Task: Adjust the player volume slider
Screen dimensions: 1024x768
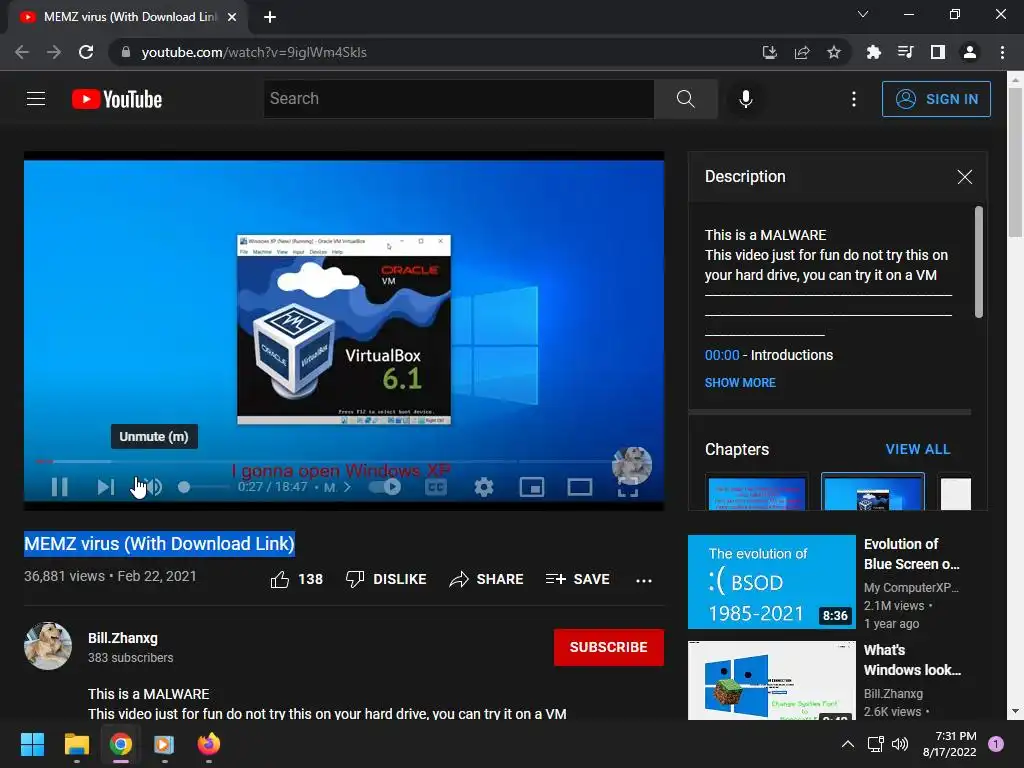Action: click(202, 487)
